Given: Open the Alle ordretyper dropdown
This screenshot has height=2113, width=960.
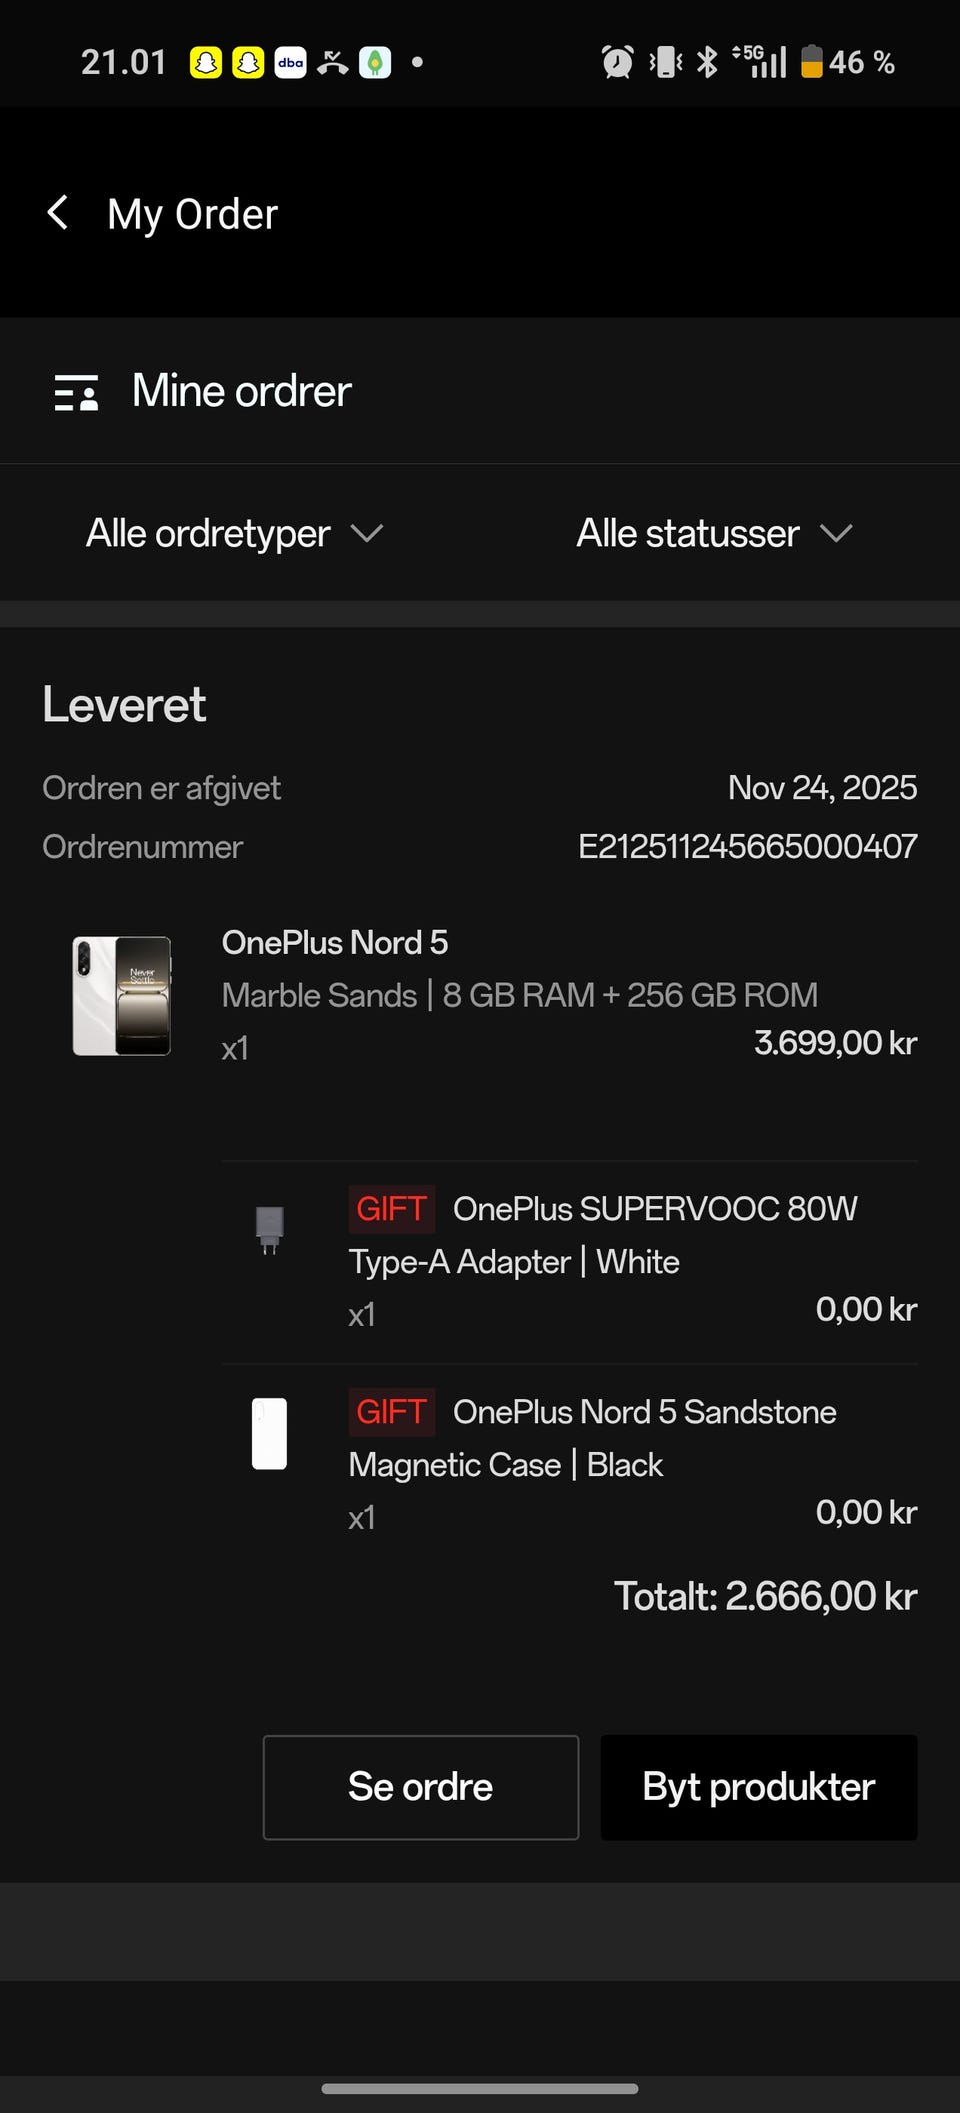Looking at the screenshot, I should [234, 533].
